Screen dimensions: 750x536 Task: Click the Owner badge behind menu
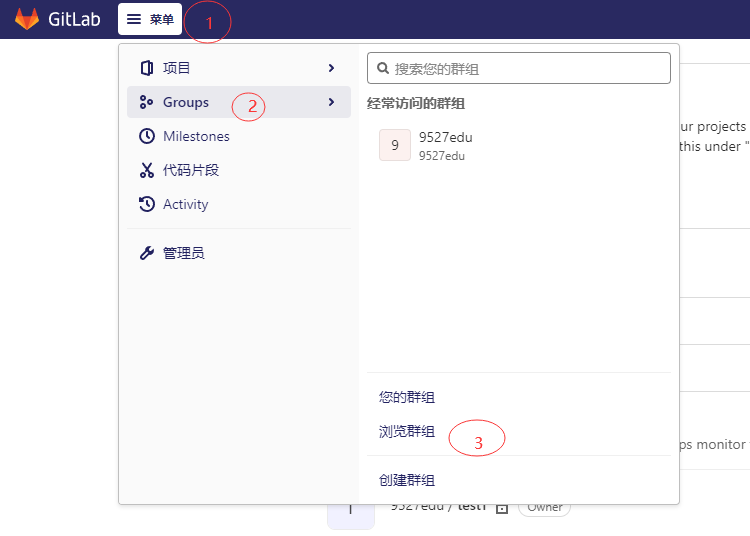tap(544, 508)
